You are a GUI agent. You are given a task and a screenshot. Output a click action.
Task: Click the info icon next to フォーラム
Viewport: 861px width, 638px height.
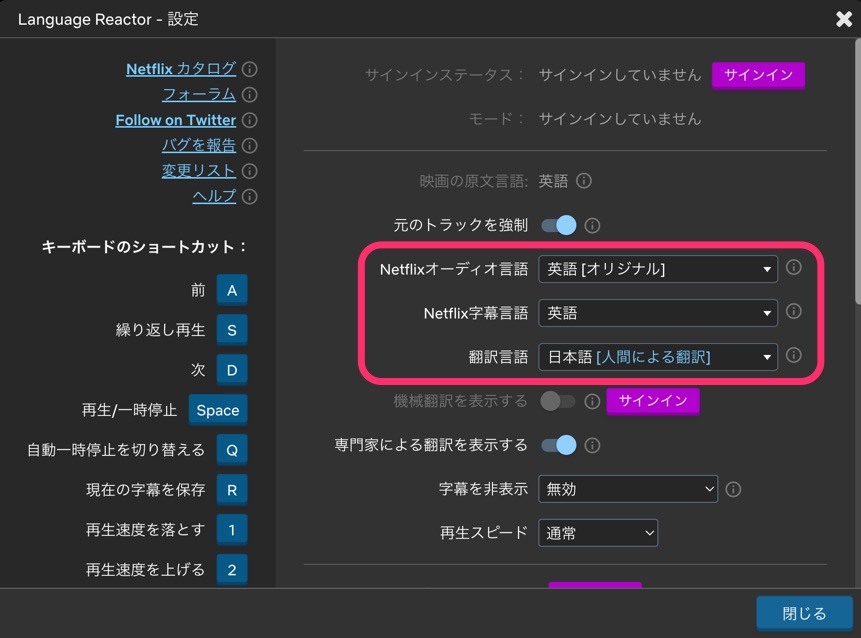pyautogui.click(x=248, y=94)
